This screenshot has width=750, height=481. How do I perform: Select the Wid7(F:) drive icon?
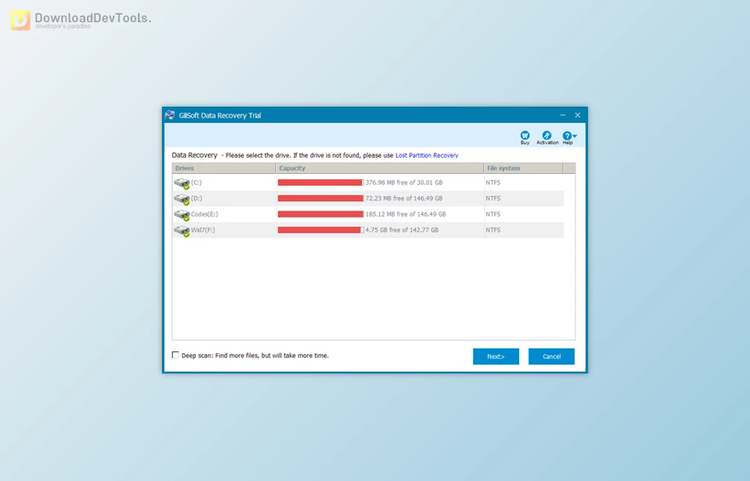pos(182,230)
